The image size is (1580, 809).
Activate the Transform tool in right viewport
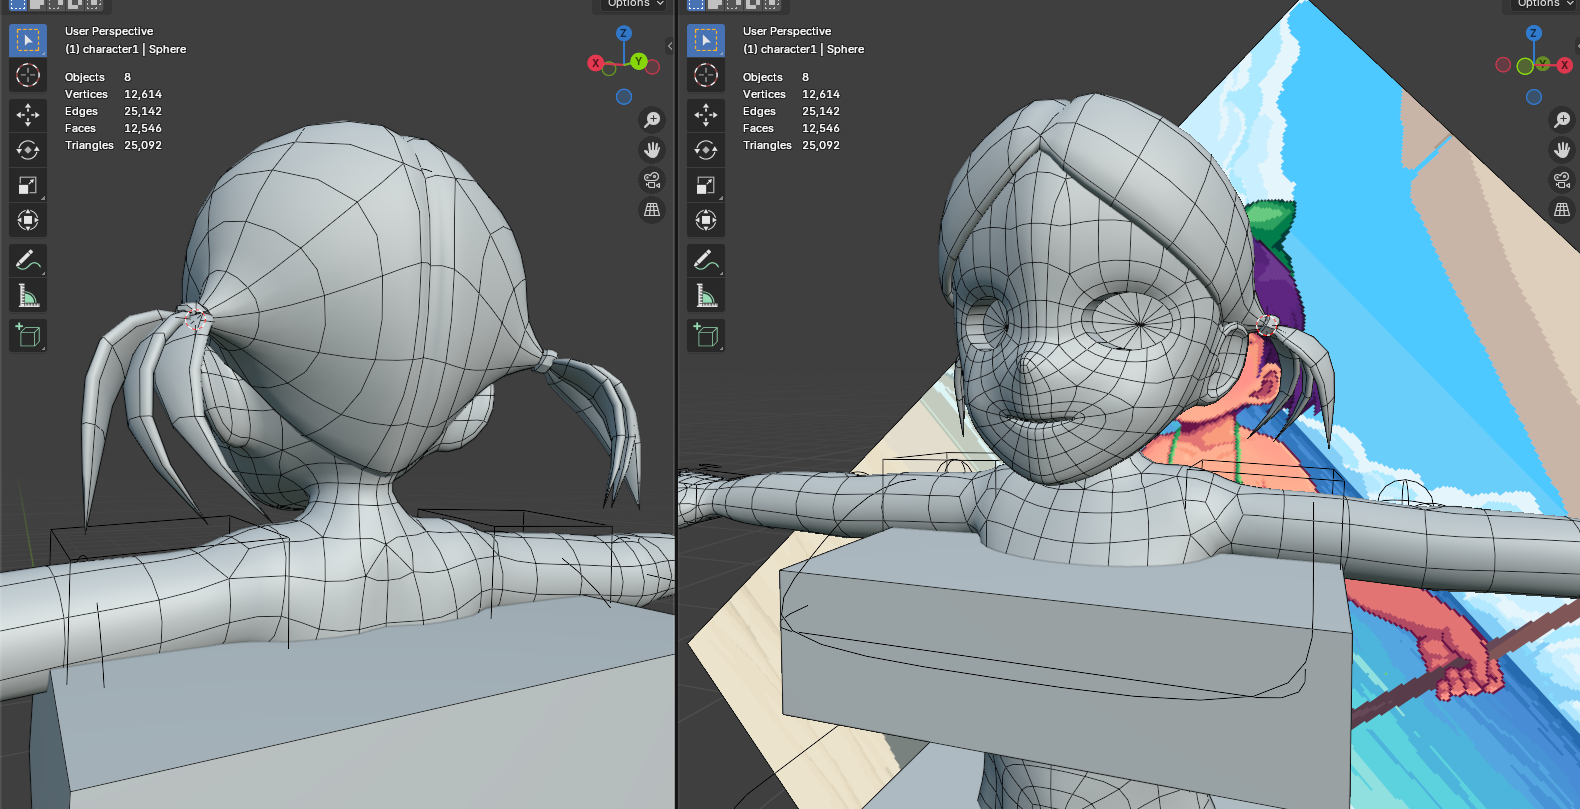coord(706,220)
